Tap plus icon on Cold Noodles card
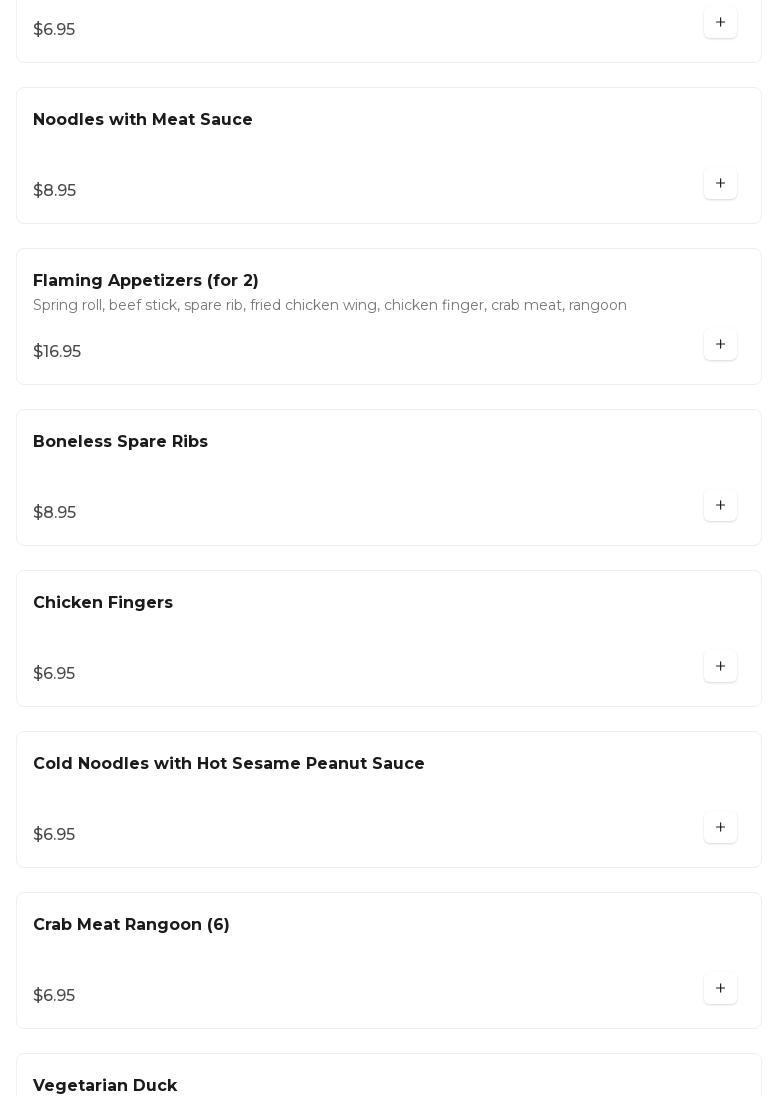The image size is (778, 1096). point(720,828)
